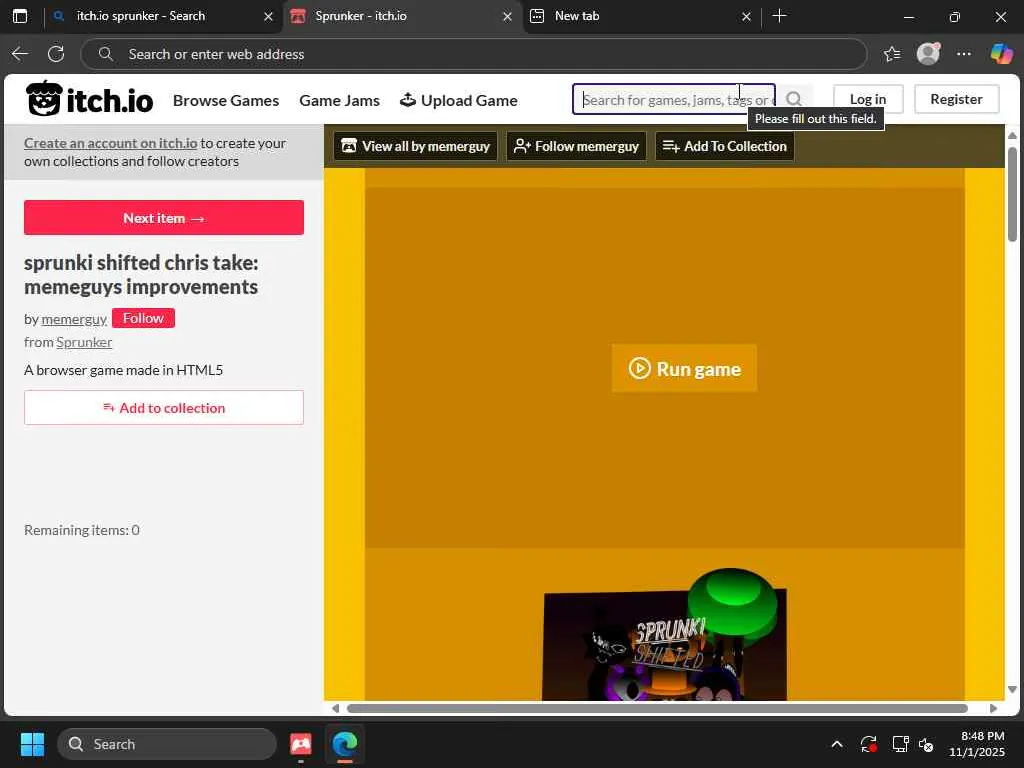The height and width of the screenshot is (768, 1024).
Task: Click the muted volume tray icon
Action: [926, 744]
